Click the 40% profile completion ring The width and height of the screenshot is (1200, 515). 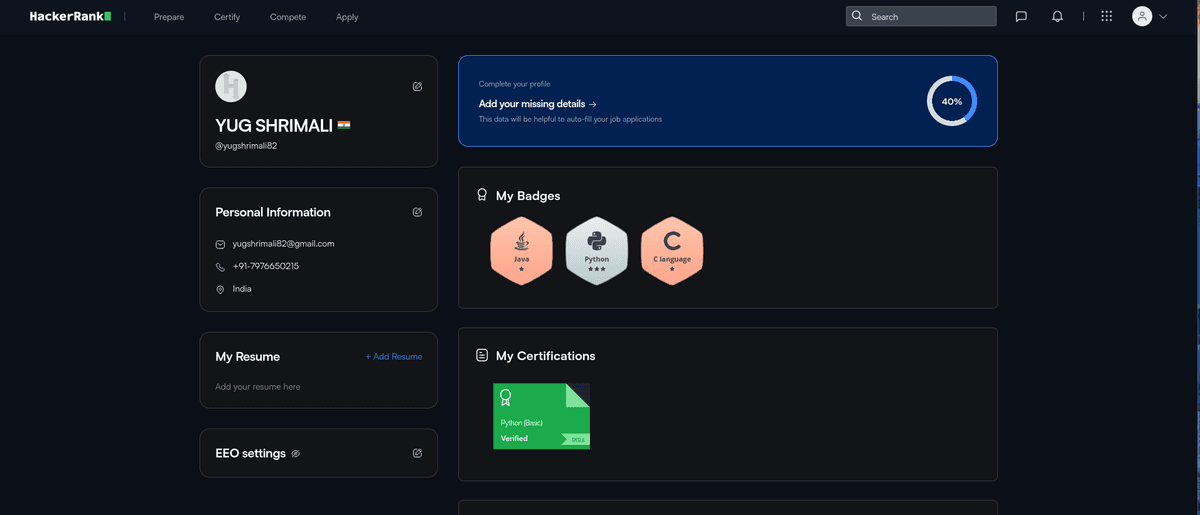(x=952, y=101)
